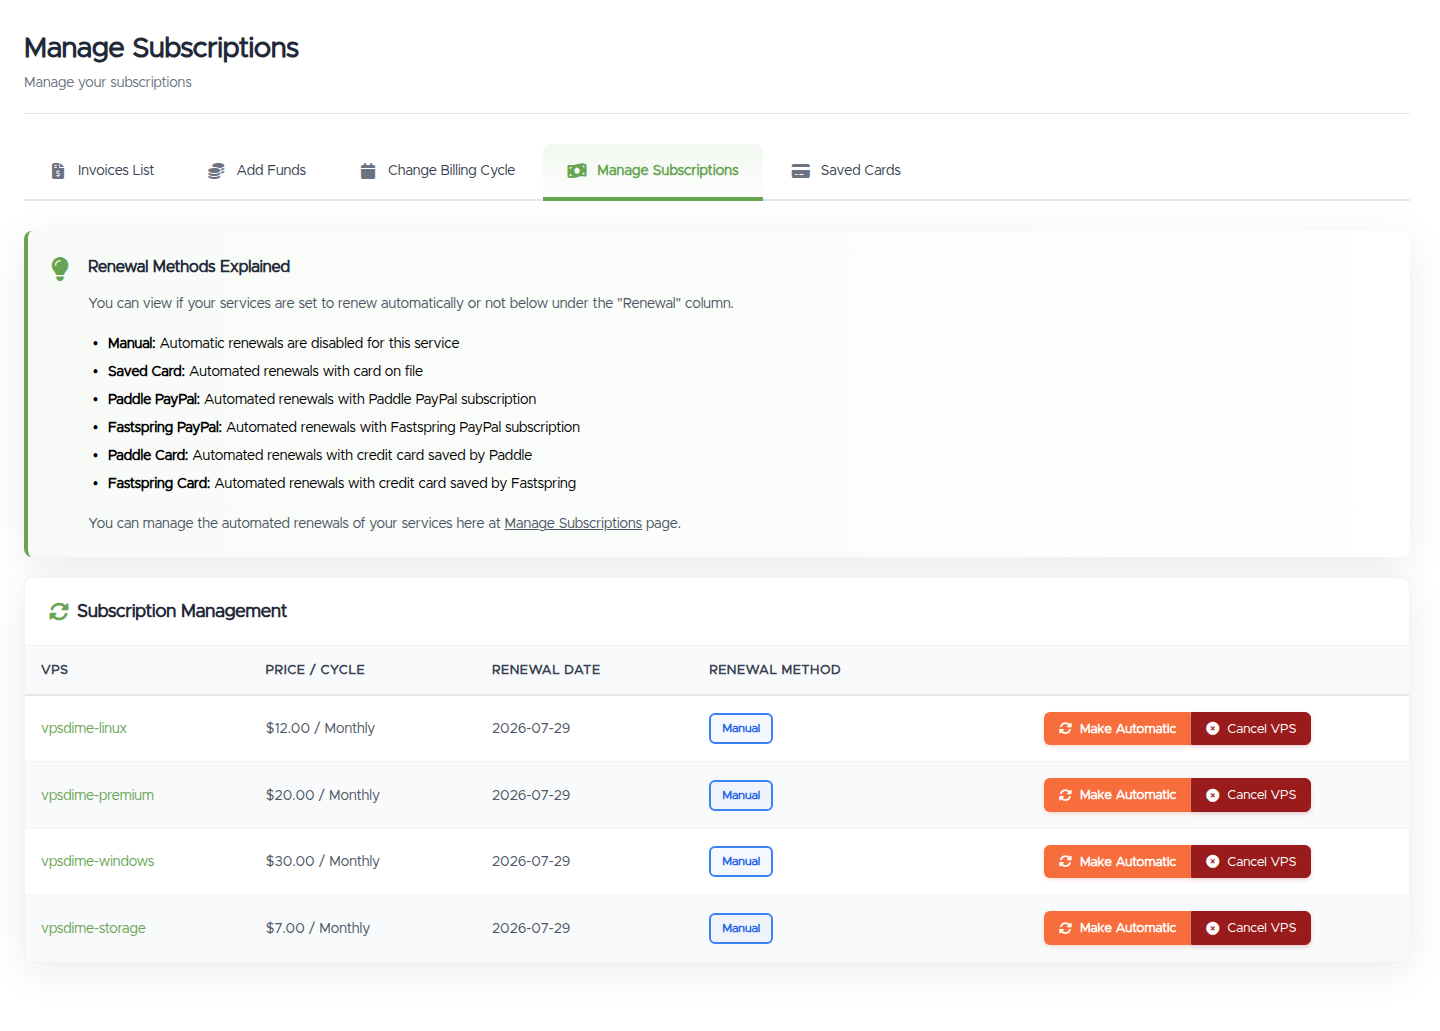Click the Manual badge for vpsdime-windows
The image size is (1440, 1031).
pyautogui.click(x=741, y=861)
